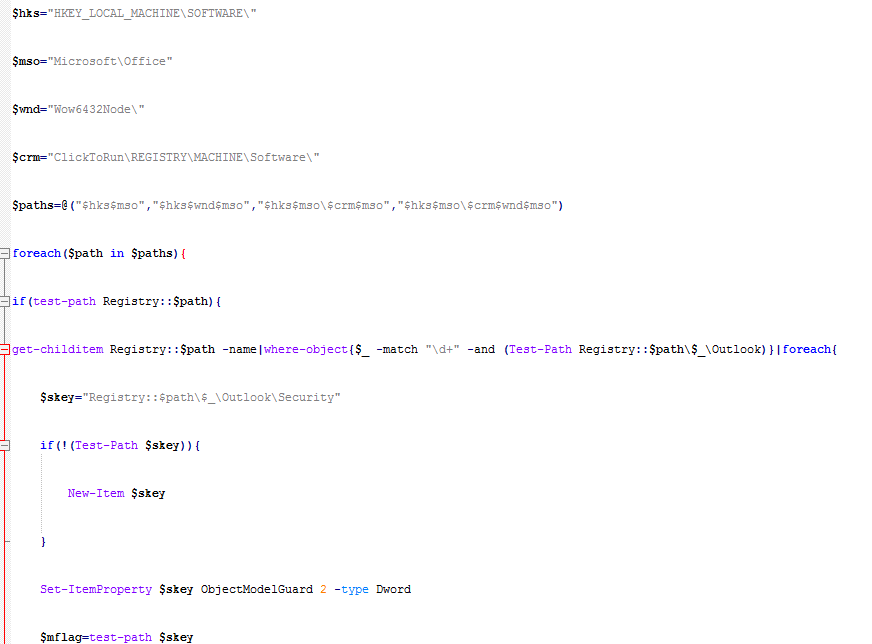872x644 pixels.
Task: Click the closing brace after New-Item
Action: click(43, 542)
